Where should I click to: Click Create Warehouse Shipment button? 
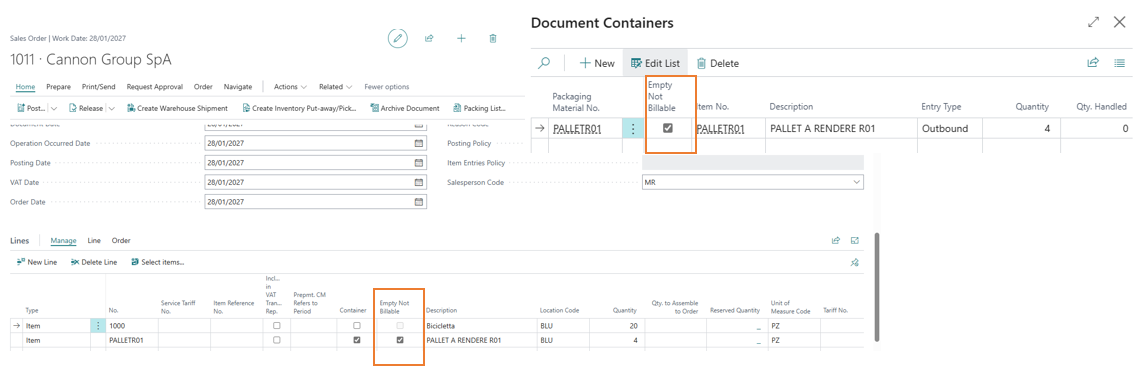pos(178,108)
